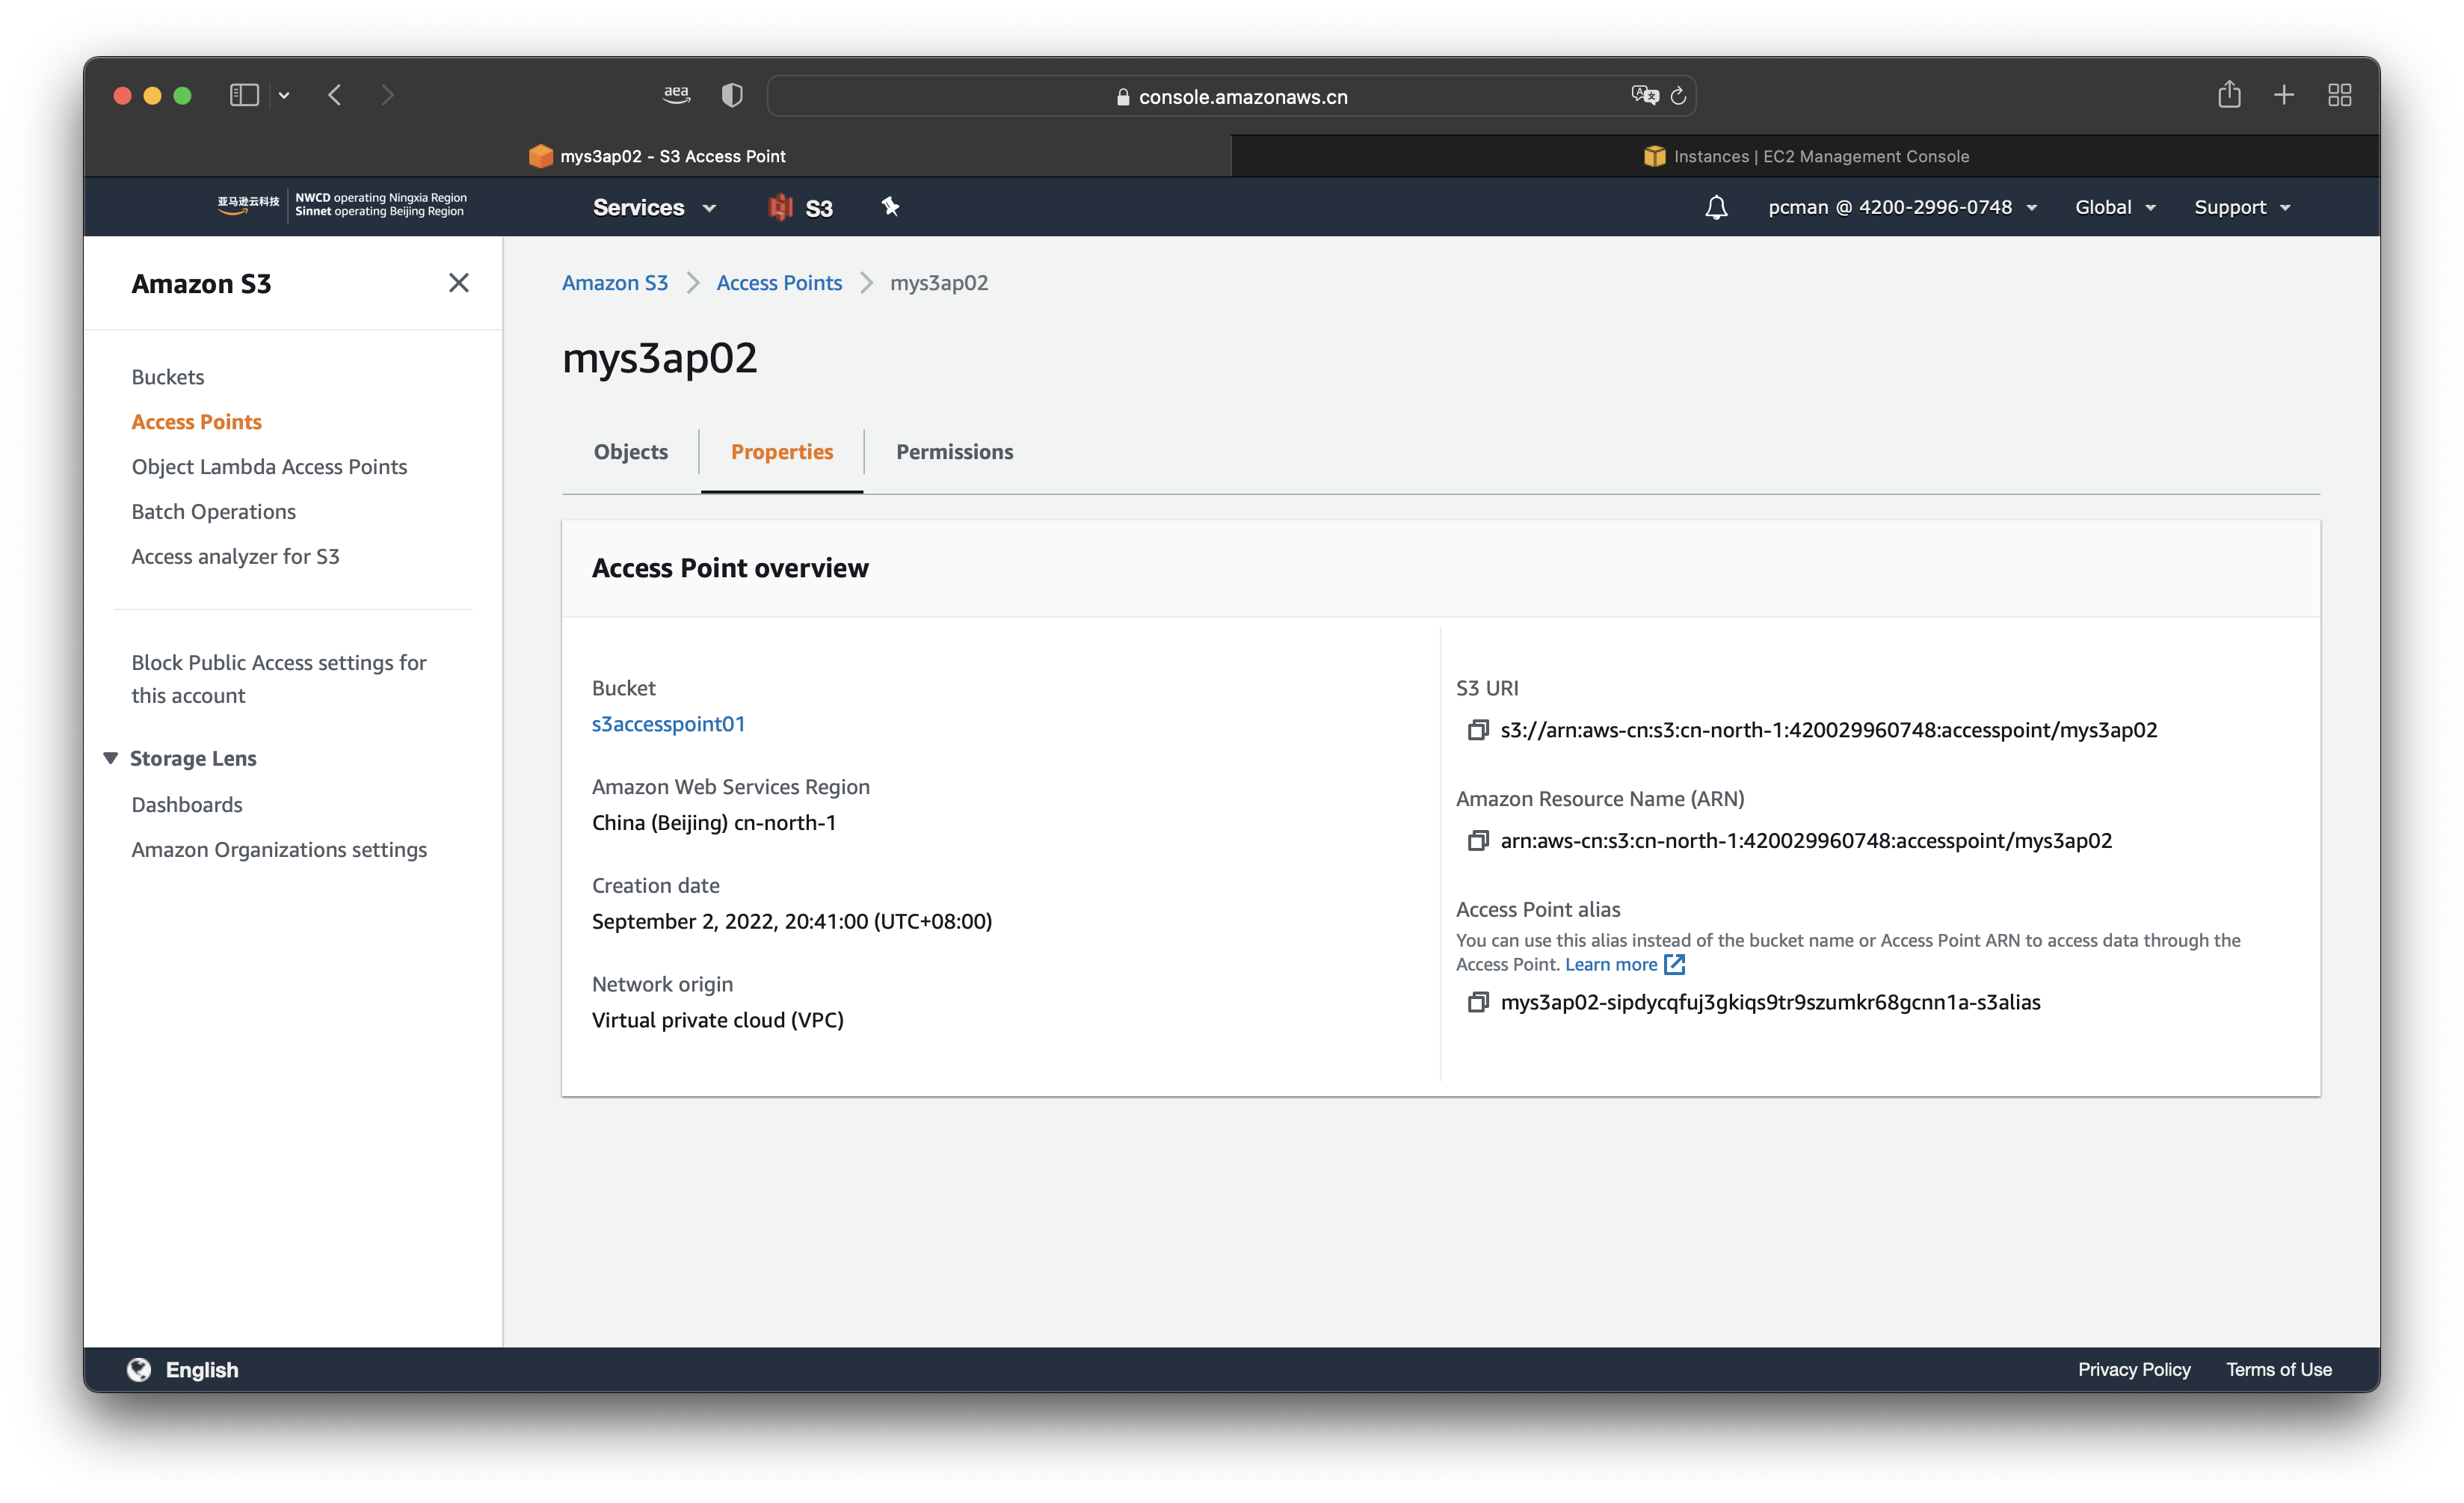Open the Safari share icon
Image resolution: width=2464 pixels, height=1503 pixels.
tap(2229, 94)
